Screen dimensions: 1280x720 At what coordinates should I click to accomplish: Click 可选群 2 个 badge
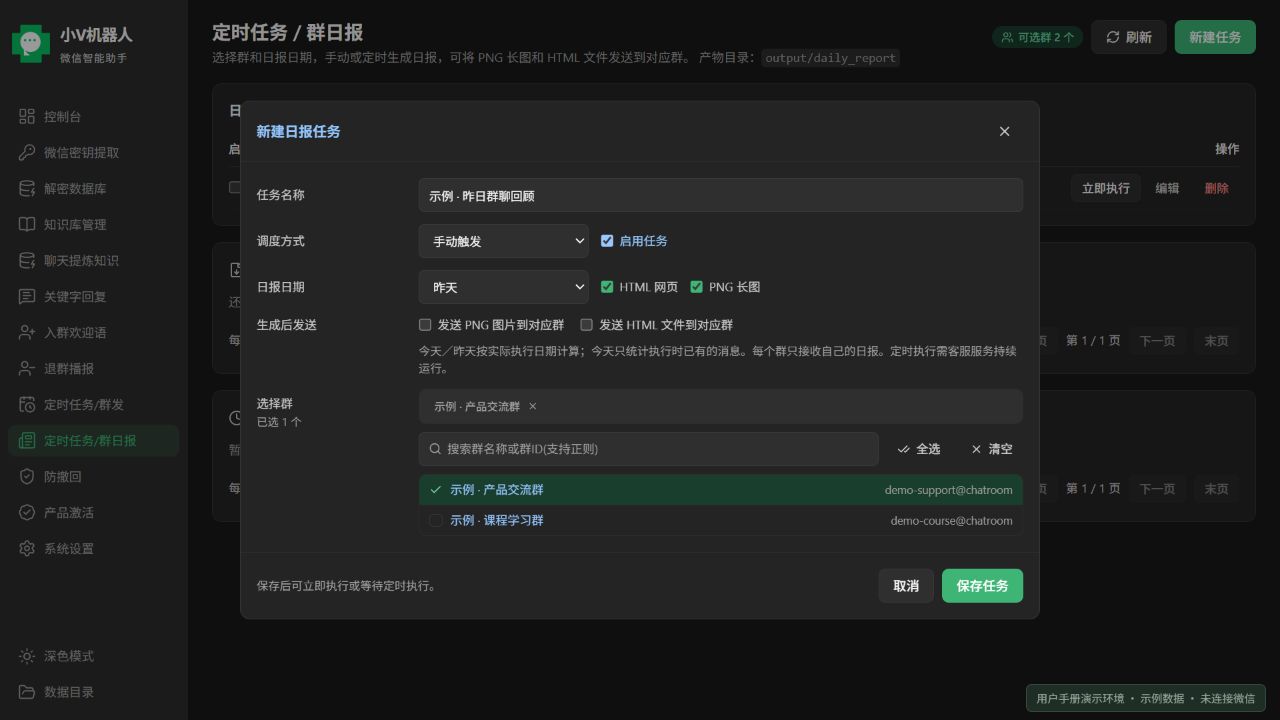pyautogui.click(x=1038, y=37)
